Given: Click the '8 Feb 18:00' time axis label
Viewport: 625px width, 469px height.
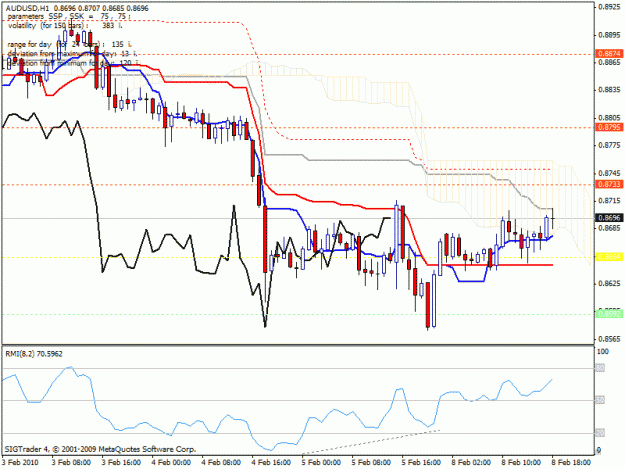Looking at the screenshot, I should [571, 462].
